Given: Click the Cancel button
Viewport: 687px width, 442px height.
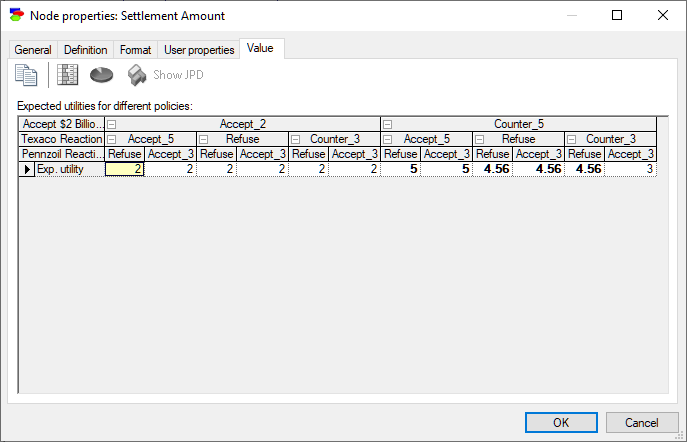Looking at the screenshot, I should pyautogui.click(x=642, y=423).
